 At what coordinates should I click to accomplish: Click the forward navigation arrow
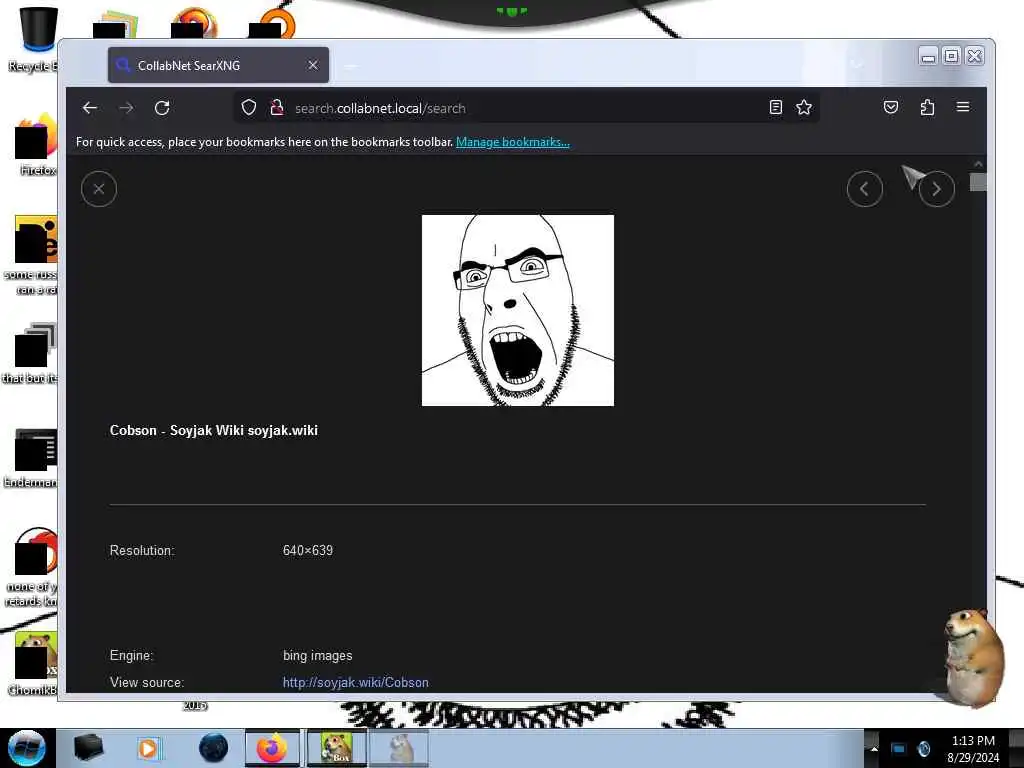(x=127, y=108)
